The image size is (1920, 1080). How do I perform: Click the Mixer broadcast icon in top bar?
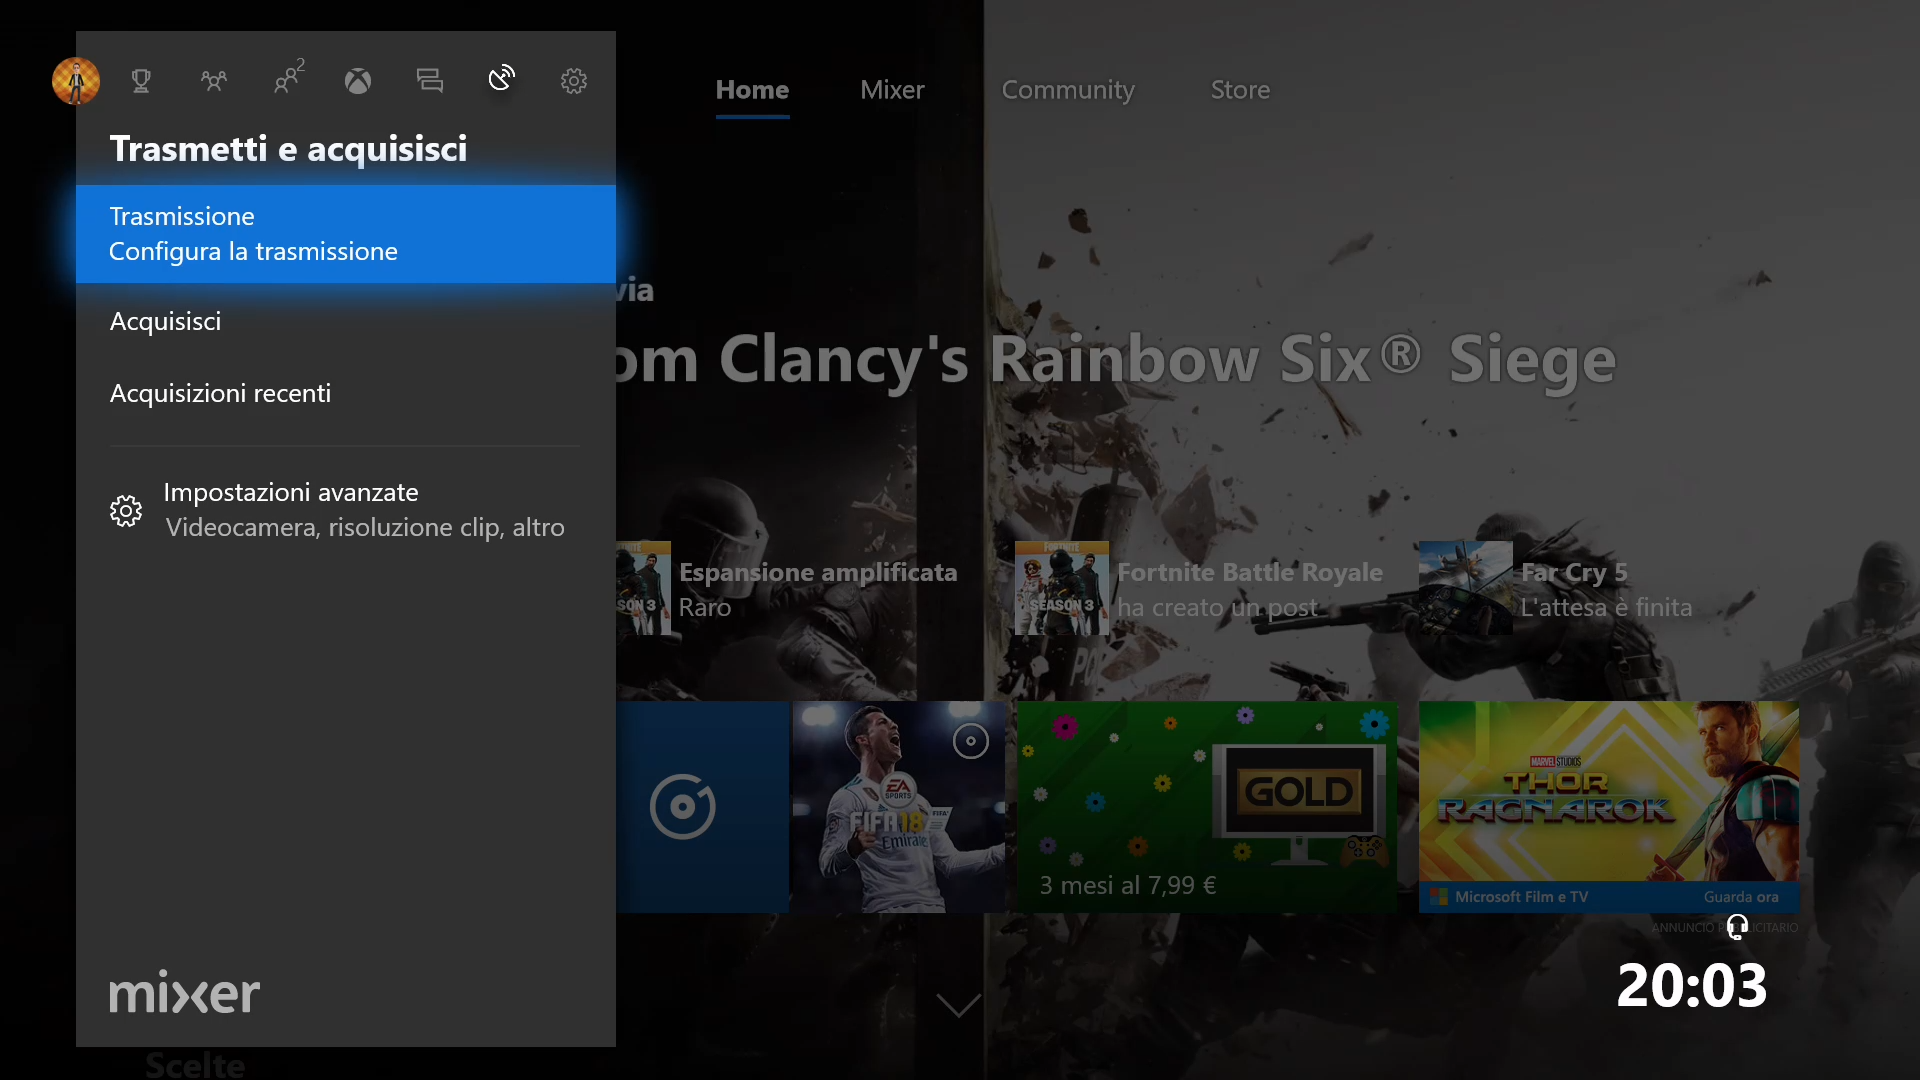500,79
